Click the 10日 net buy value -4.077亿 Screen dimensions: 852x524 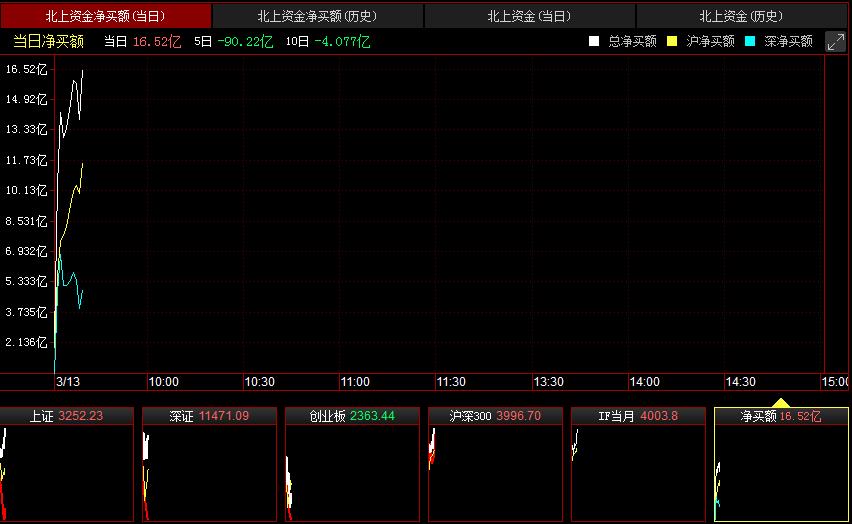coord(341,41)
